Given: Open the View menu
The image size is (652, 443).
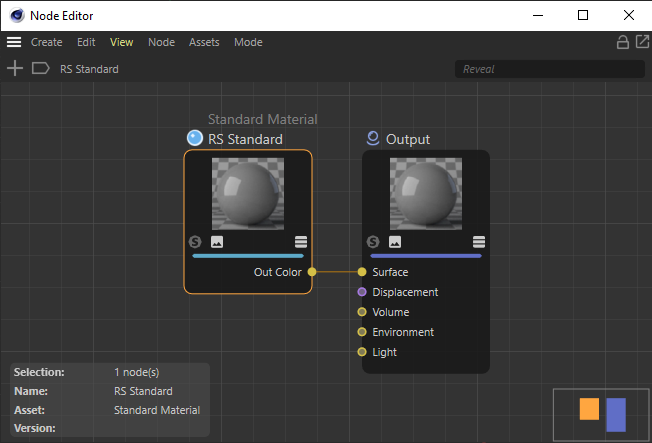Looking at the screenshot, I should 121,42.
